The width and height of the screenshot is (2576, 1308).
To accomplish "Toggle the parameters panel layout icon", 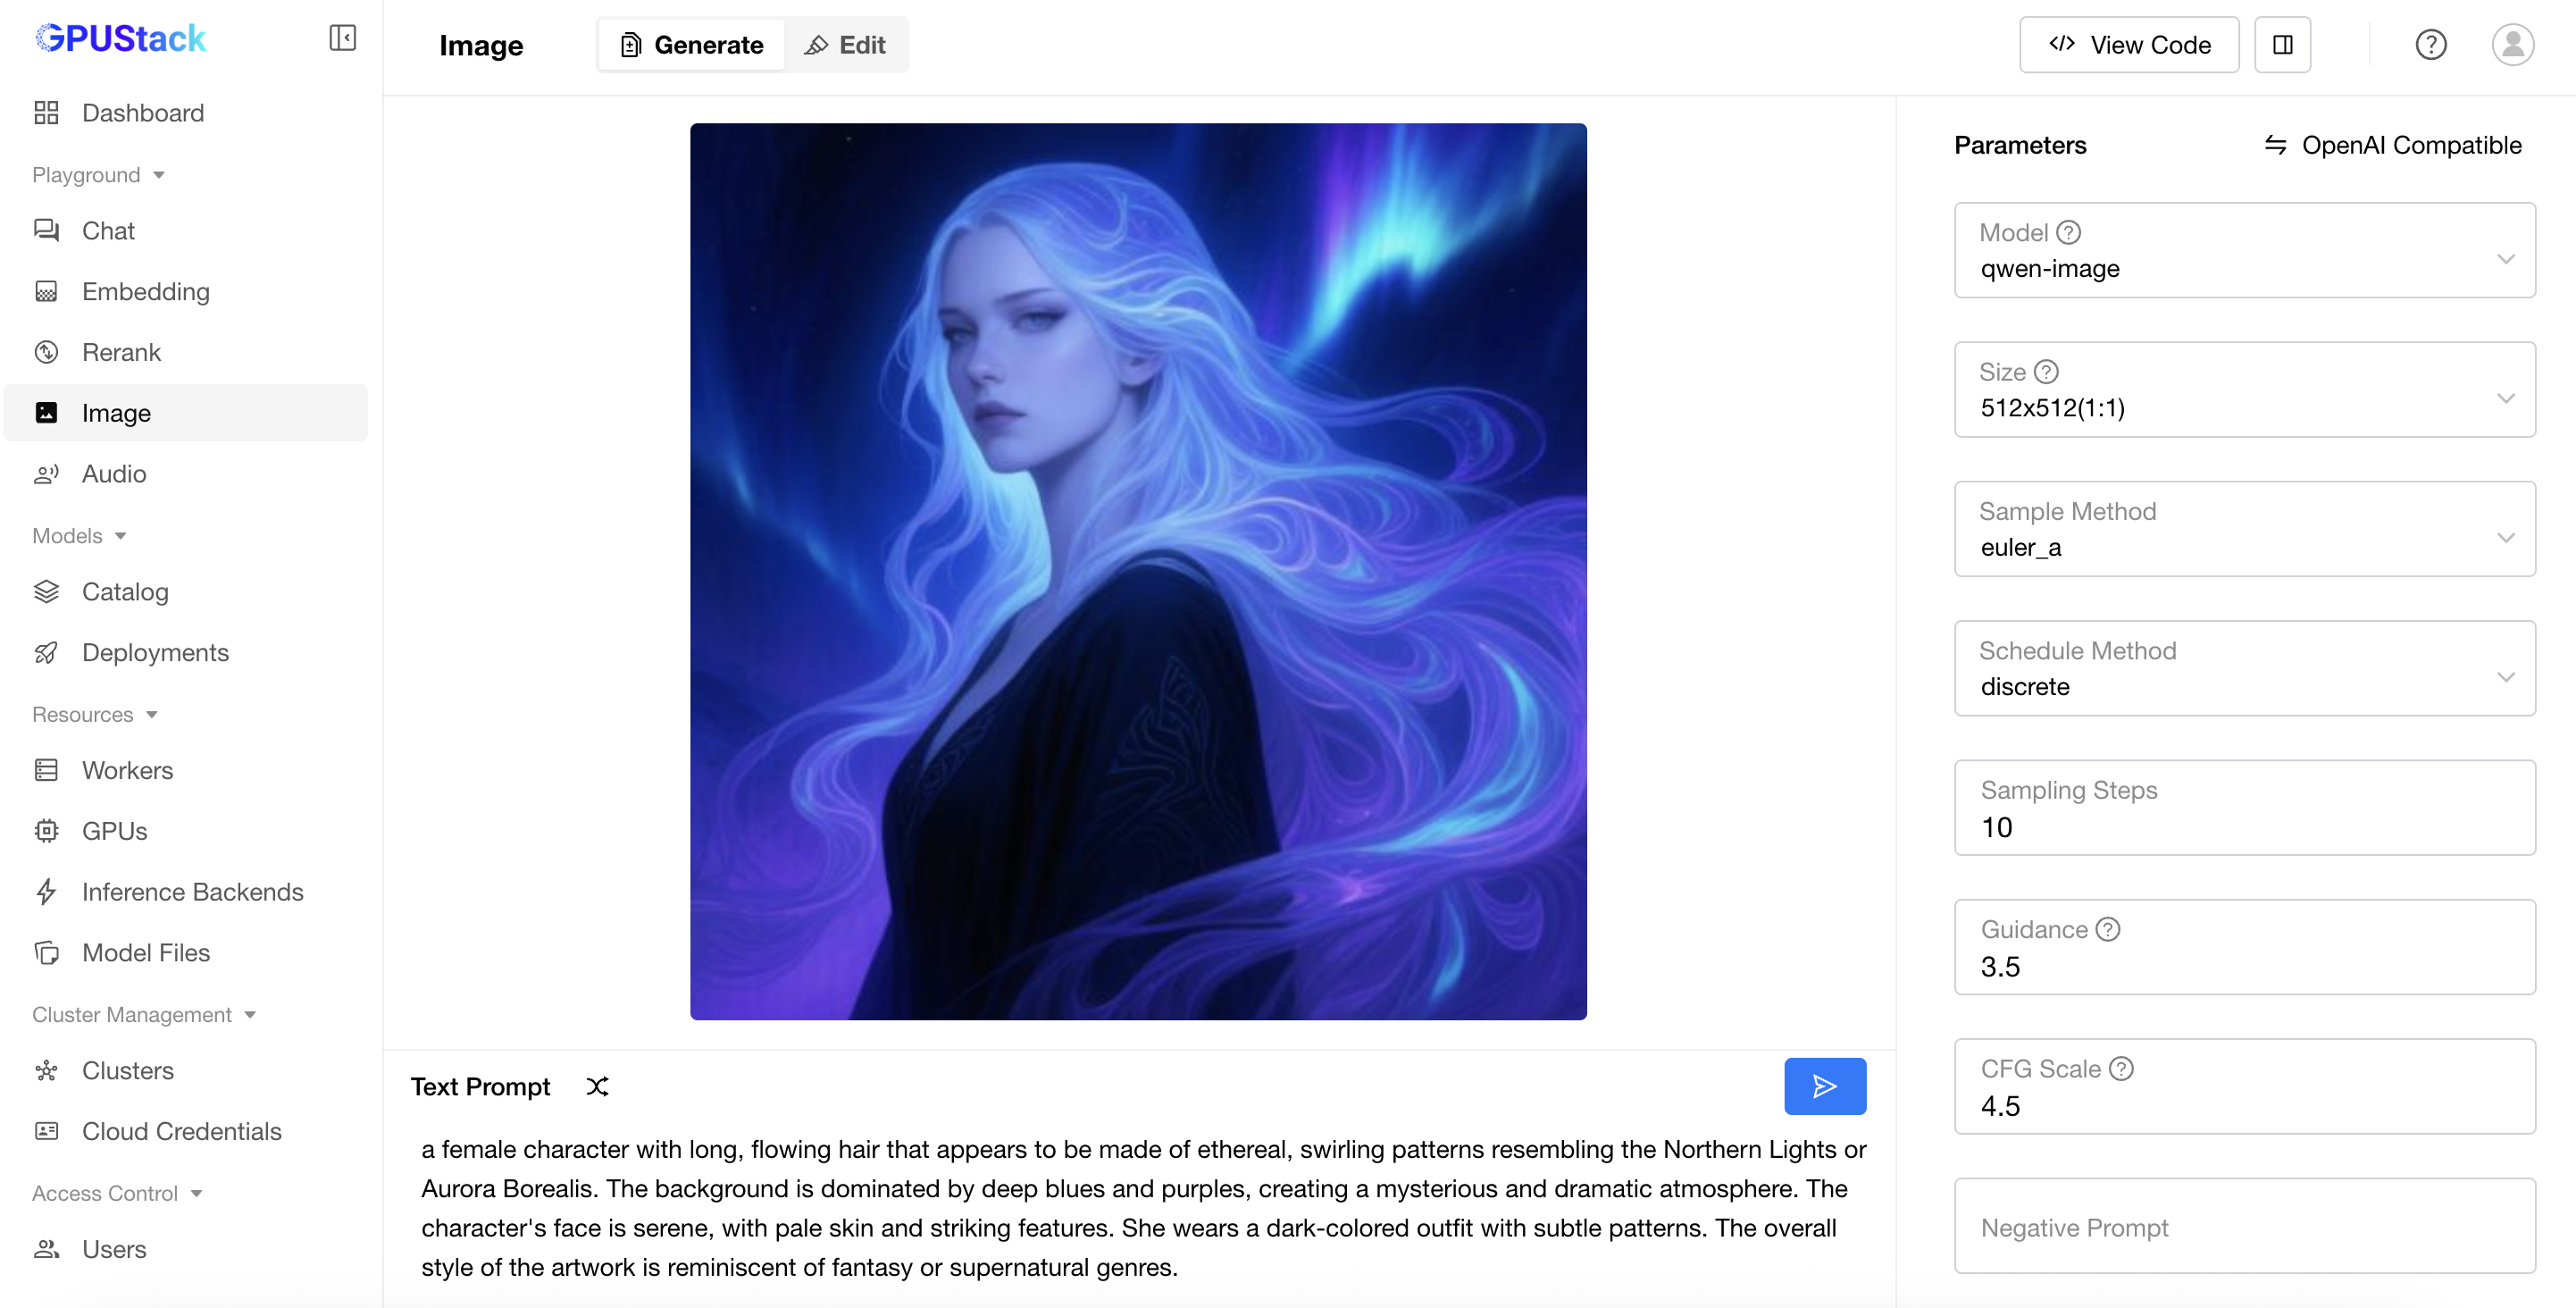I will pyautogui.click(x=2282, y=45).
